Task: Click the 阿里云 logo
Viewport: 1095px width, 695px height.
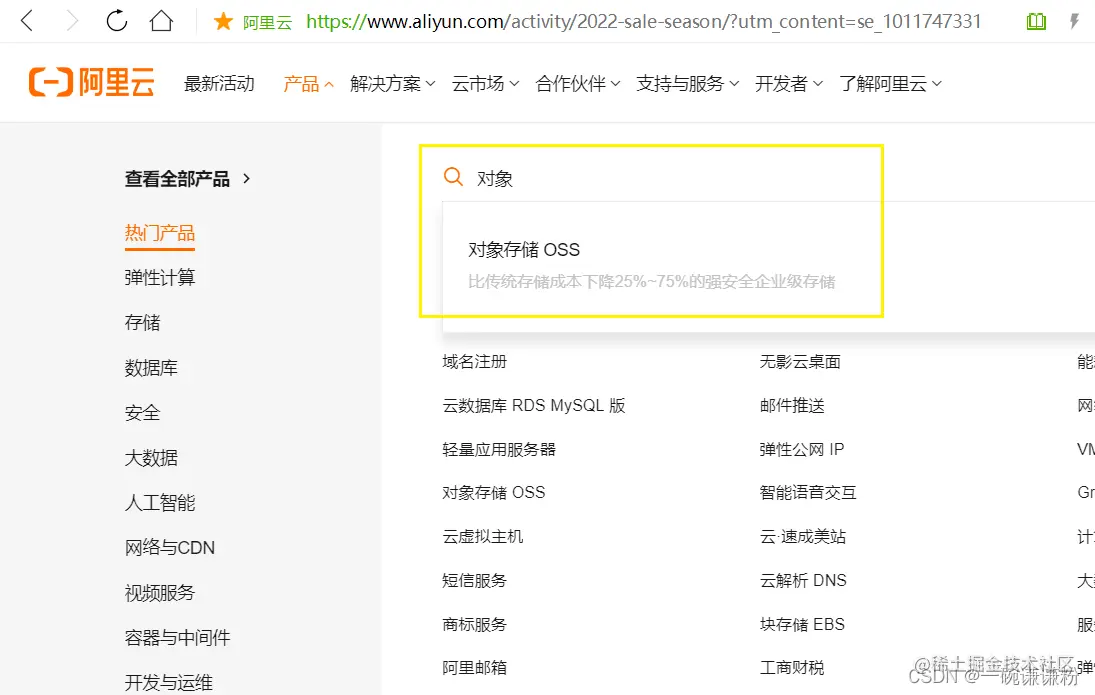Action: [x=91, y=82]
